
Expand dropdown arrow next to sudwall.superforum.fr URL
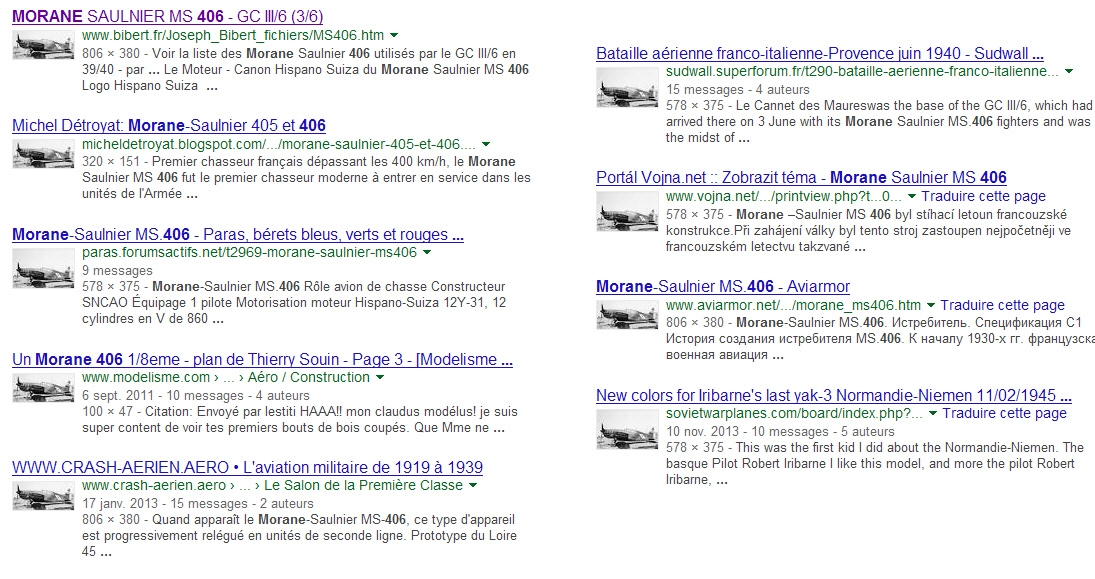coord(1069,71)
